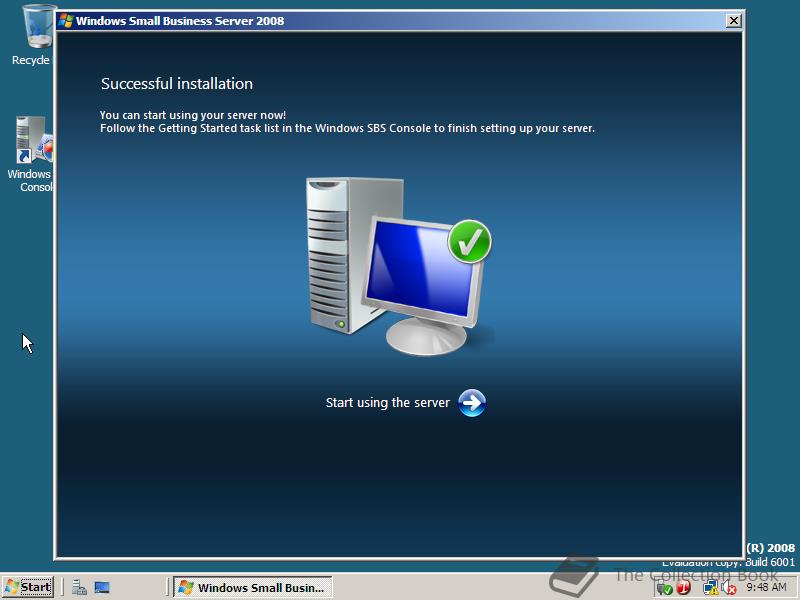Viewport: 800px width, 600px height.
Task: Click the Server Manager quick launch icon
Action: tap(79, 587)
